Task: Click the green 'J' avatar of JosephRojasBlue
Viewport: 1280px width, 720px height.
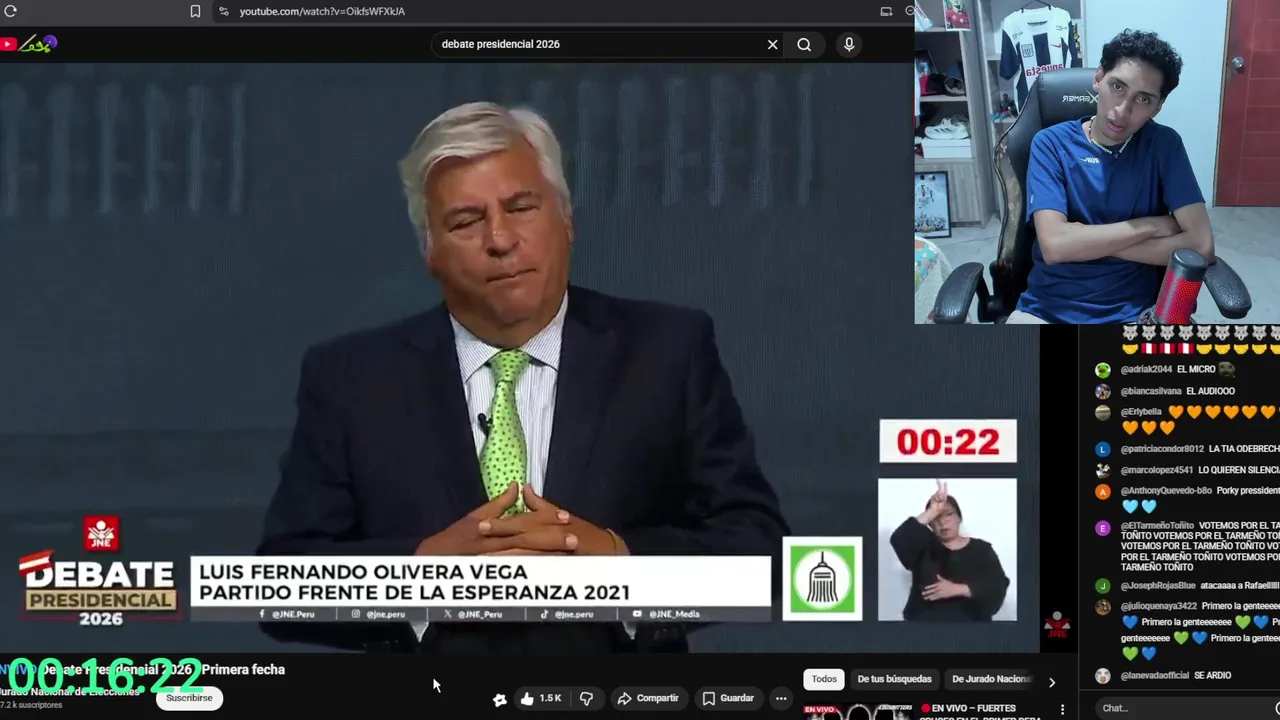Action: click(1102, 586)
